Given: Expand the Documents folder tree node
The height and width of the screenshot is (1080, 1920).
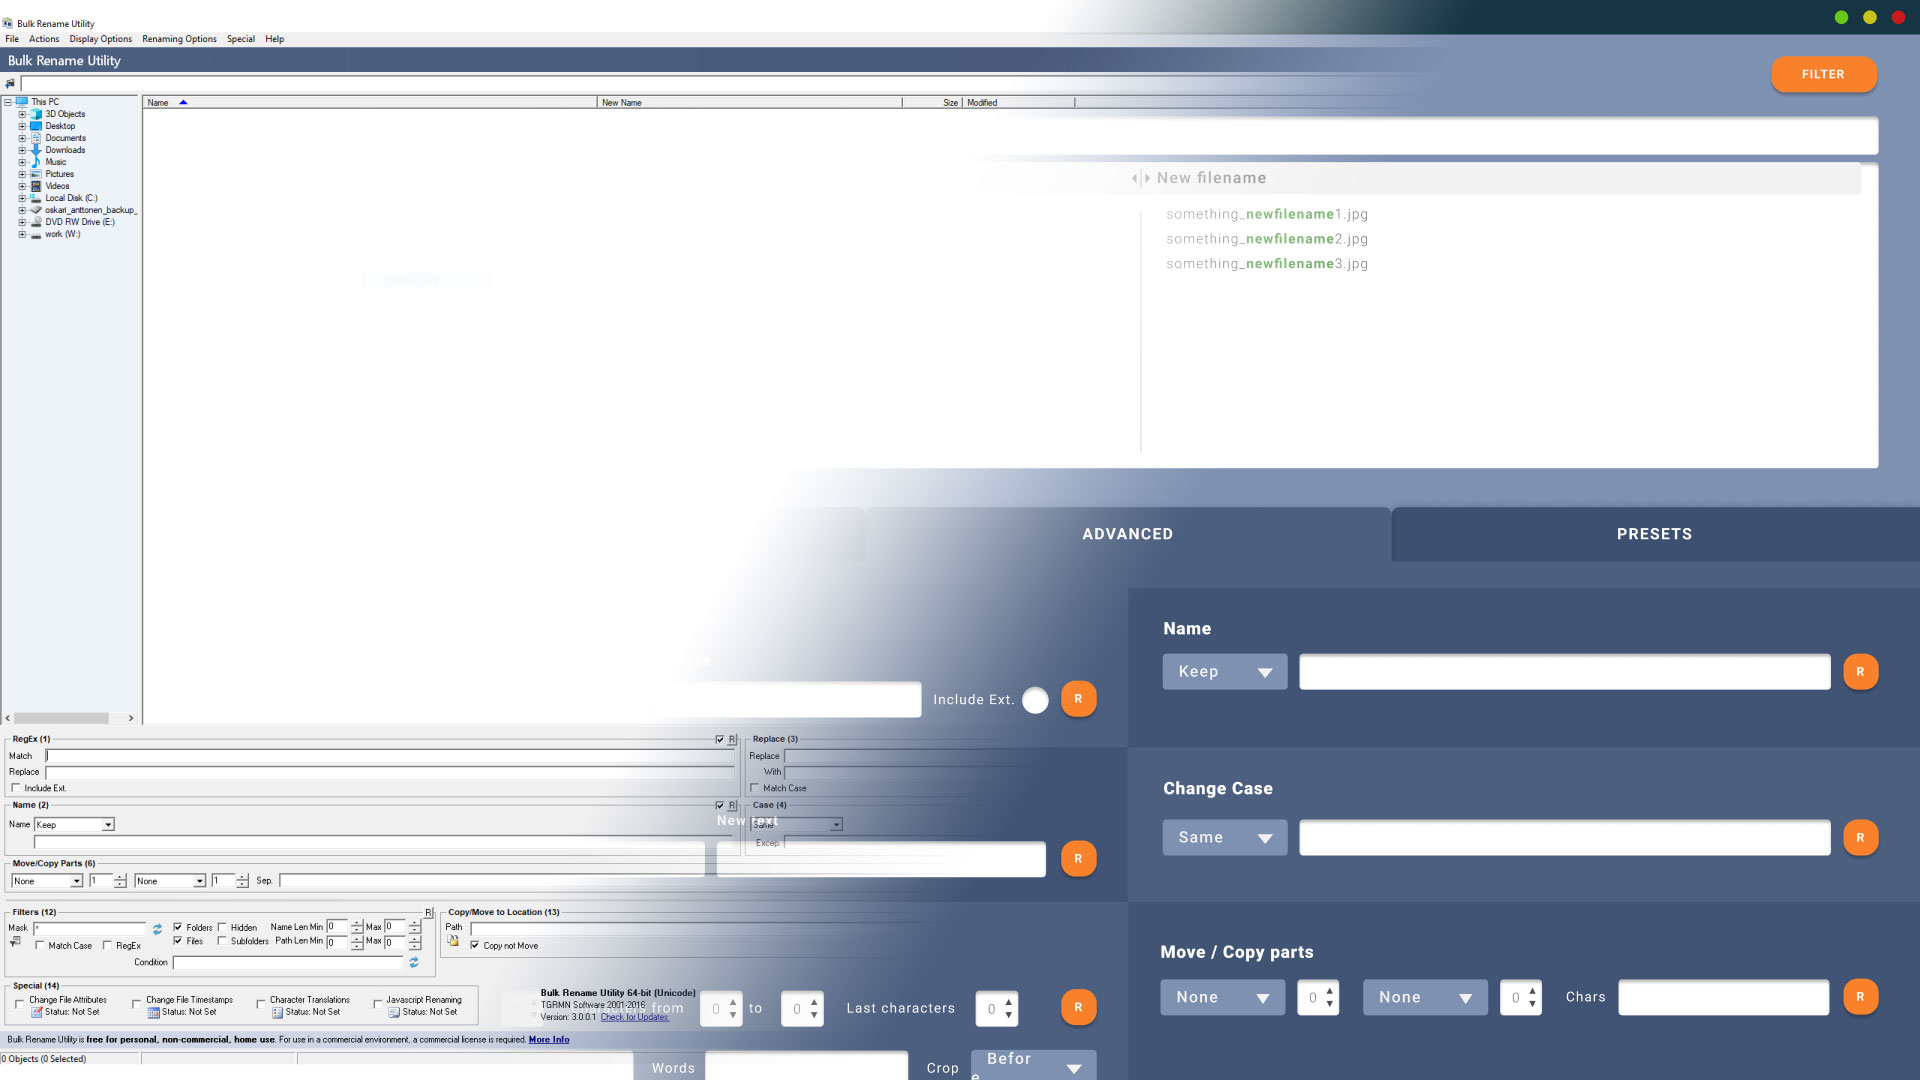Looking at the screenshot, I should 22,138.
